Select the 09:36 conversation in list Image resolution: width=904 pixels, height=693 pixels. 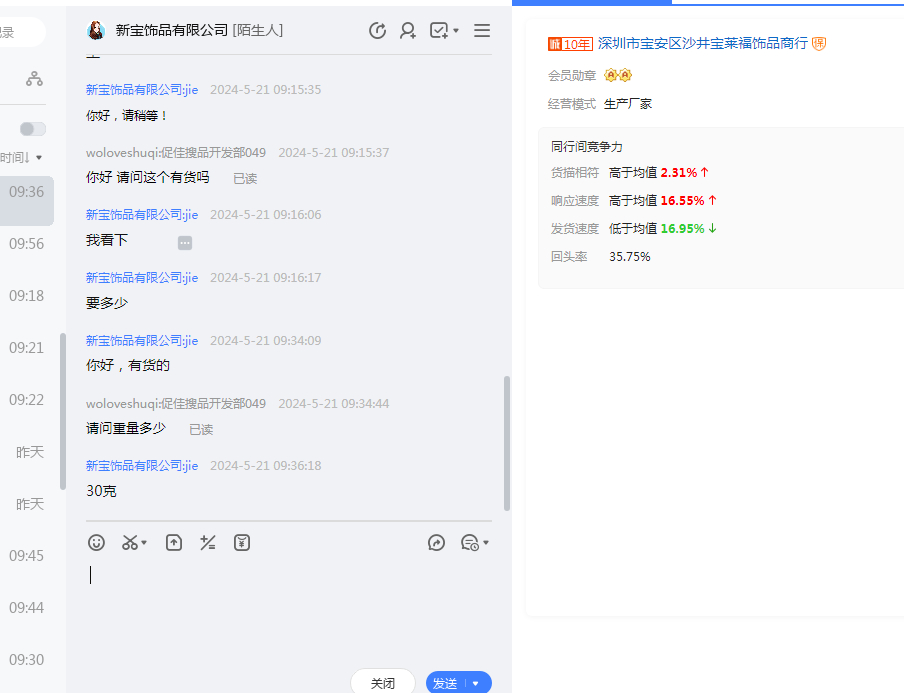point(27,192)
